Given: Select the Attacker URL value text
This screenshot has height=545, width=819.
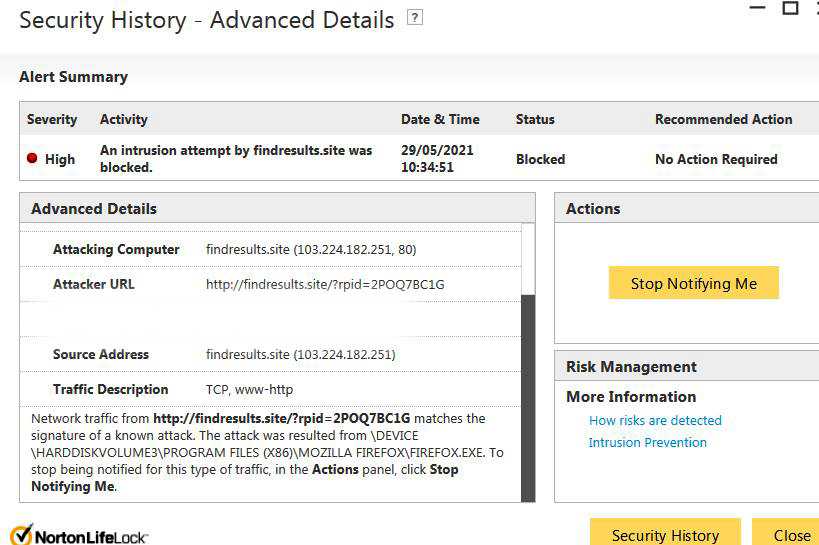Looking at the screenshot, I should 325,285.
